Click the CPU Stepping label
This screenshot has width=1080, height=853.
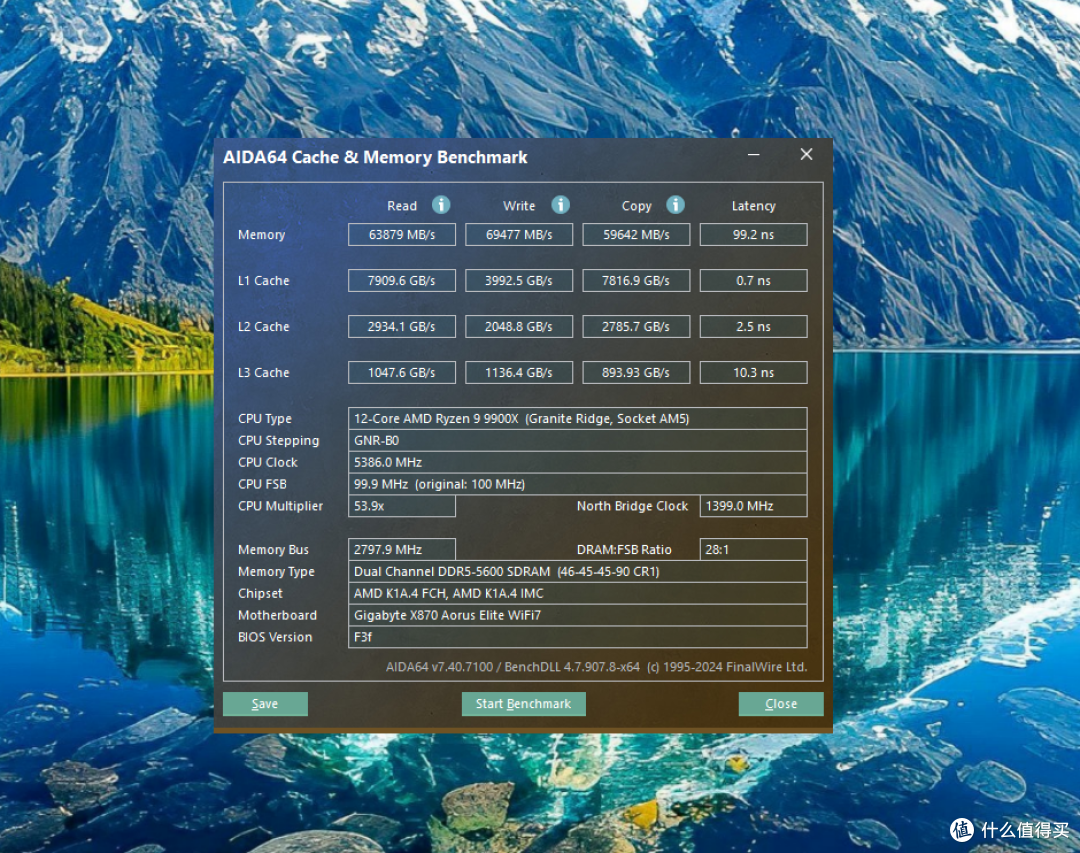[278, 441]
